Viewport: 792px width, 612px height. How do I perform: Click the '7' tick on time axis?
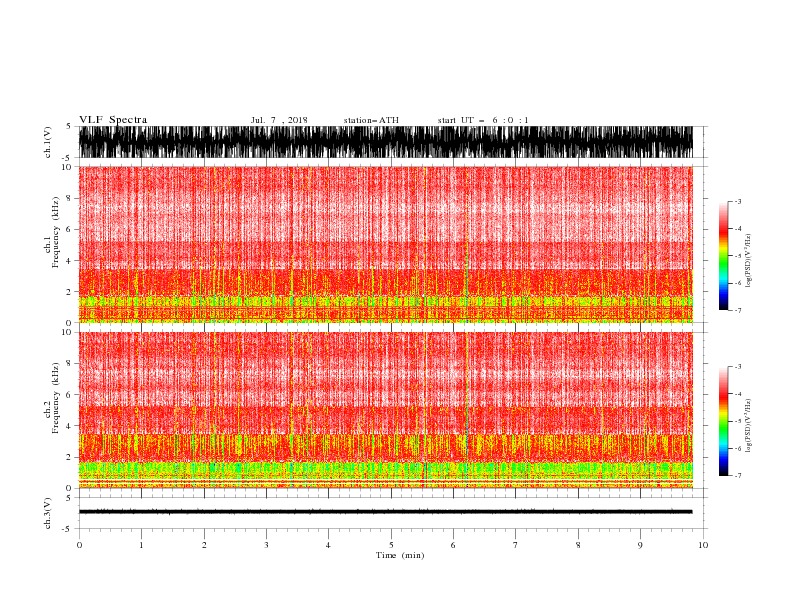[516, 545]
